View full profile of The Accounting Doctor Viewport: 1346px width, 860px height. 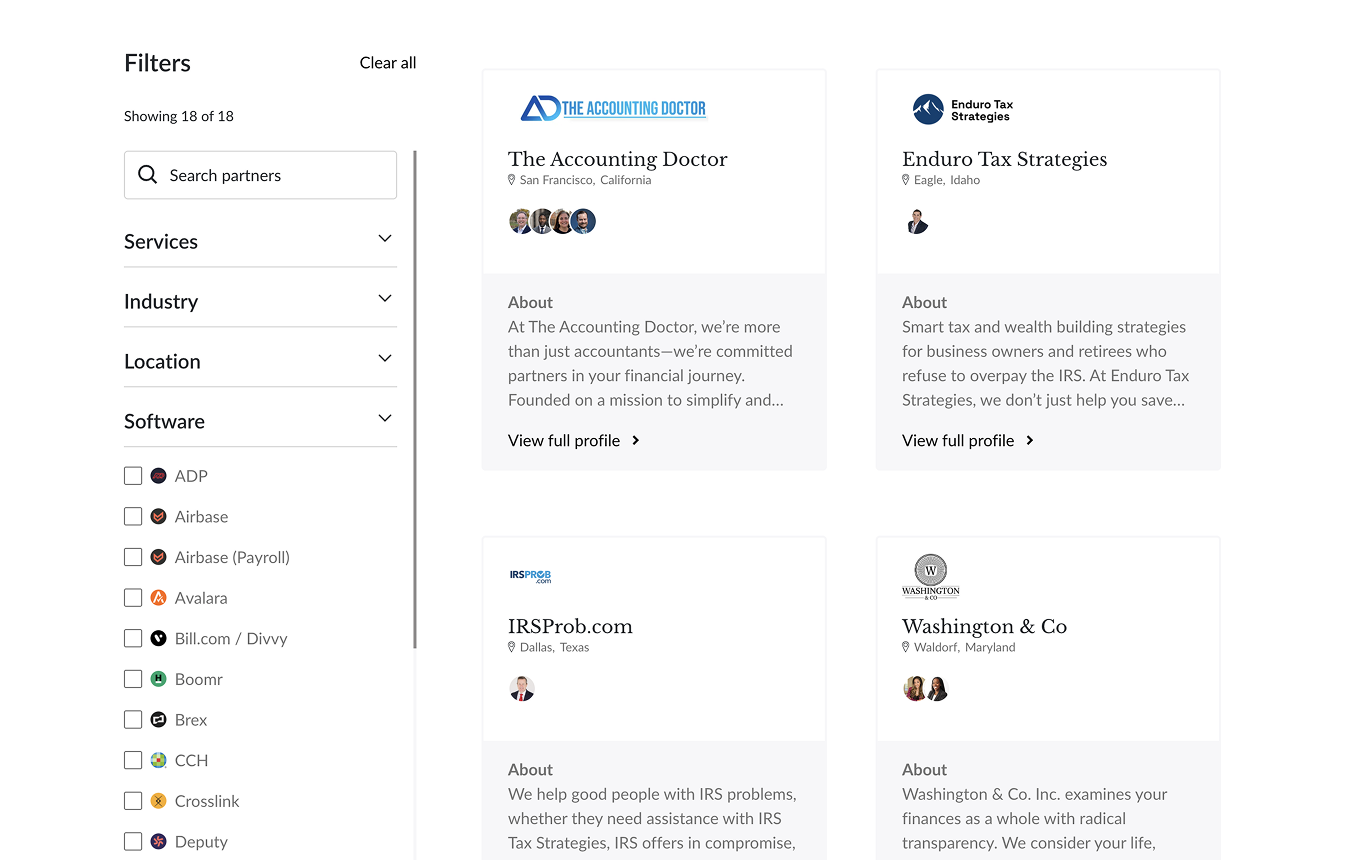574,440
